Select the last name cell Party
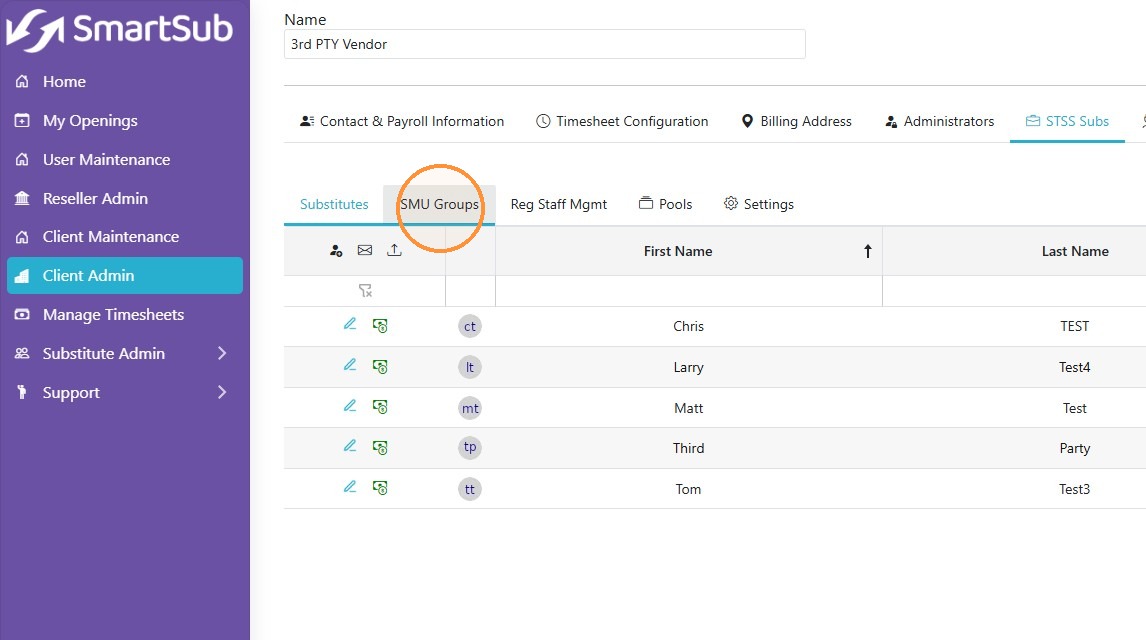 [1074, 449]
